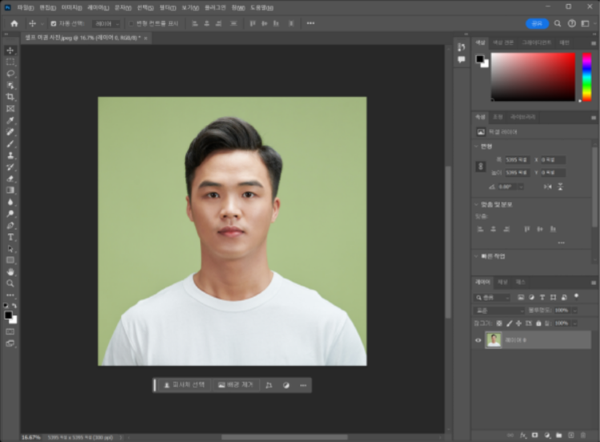Select the Horizontal Type tool
Image resolution: width=600 pixels, height=442 pixels.
(x=11, y=236)
